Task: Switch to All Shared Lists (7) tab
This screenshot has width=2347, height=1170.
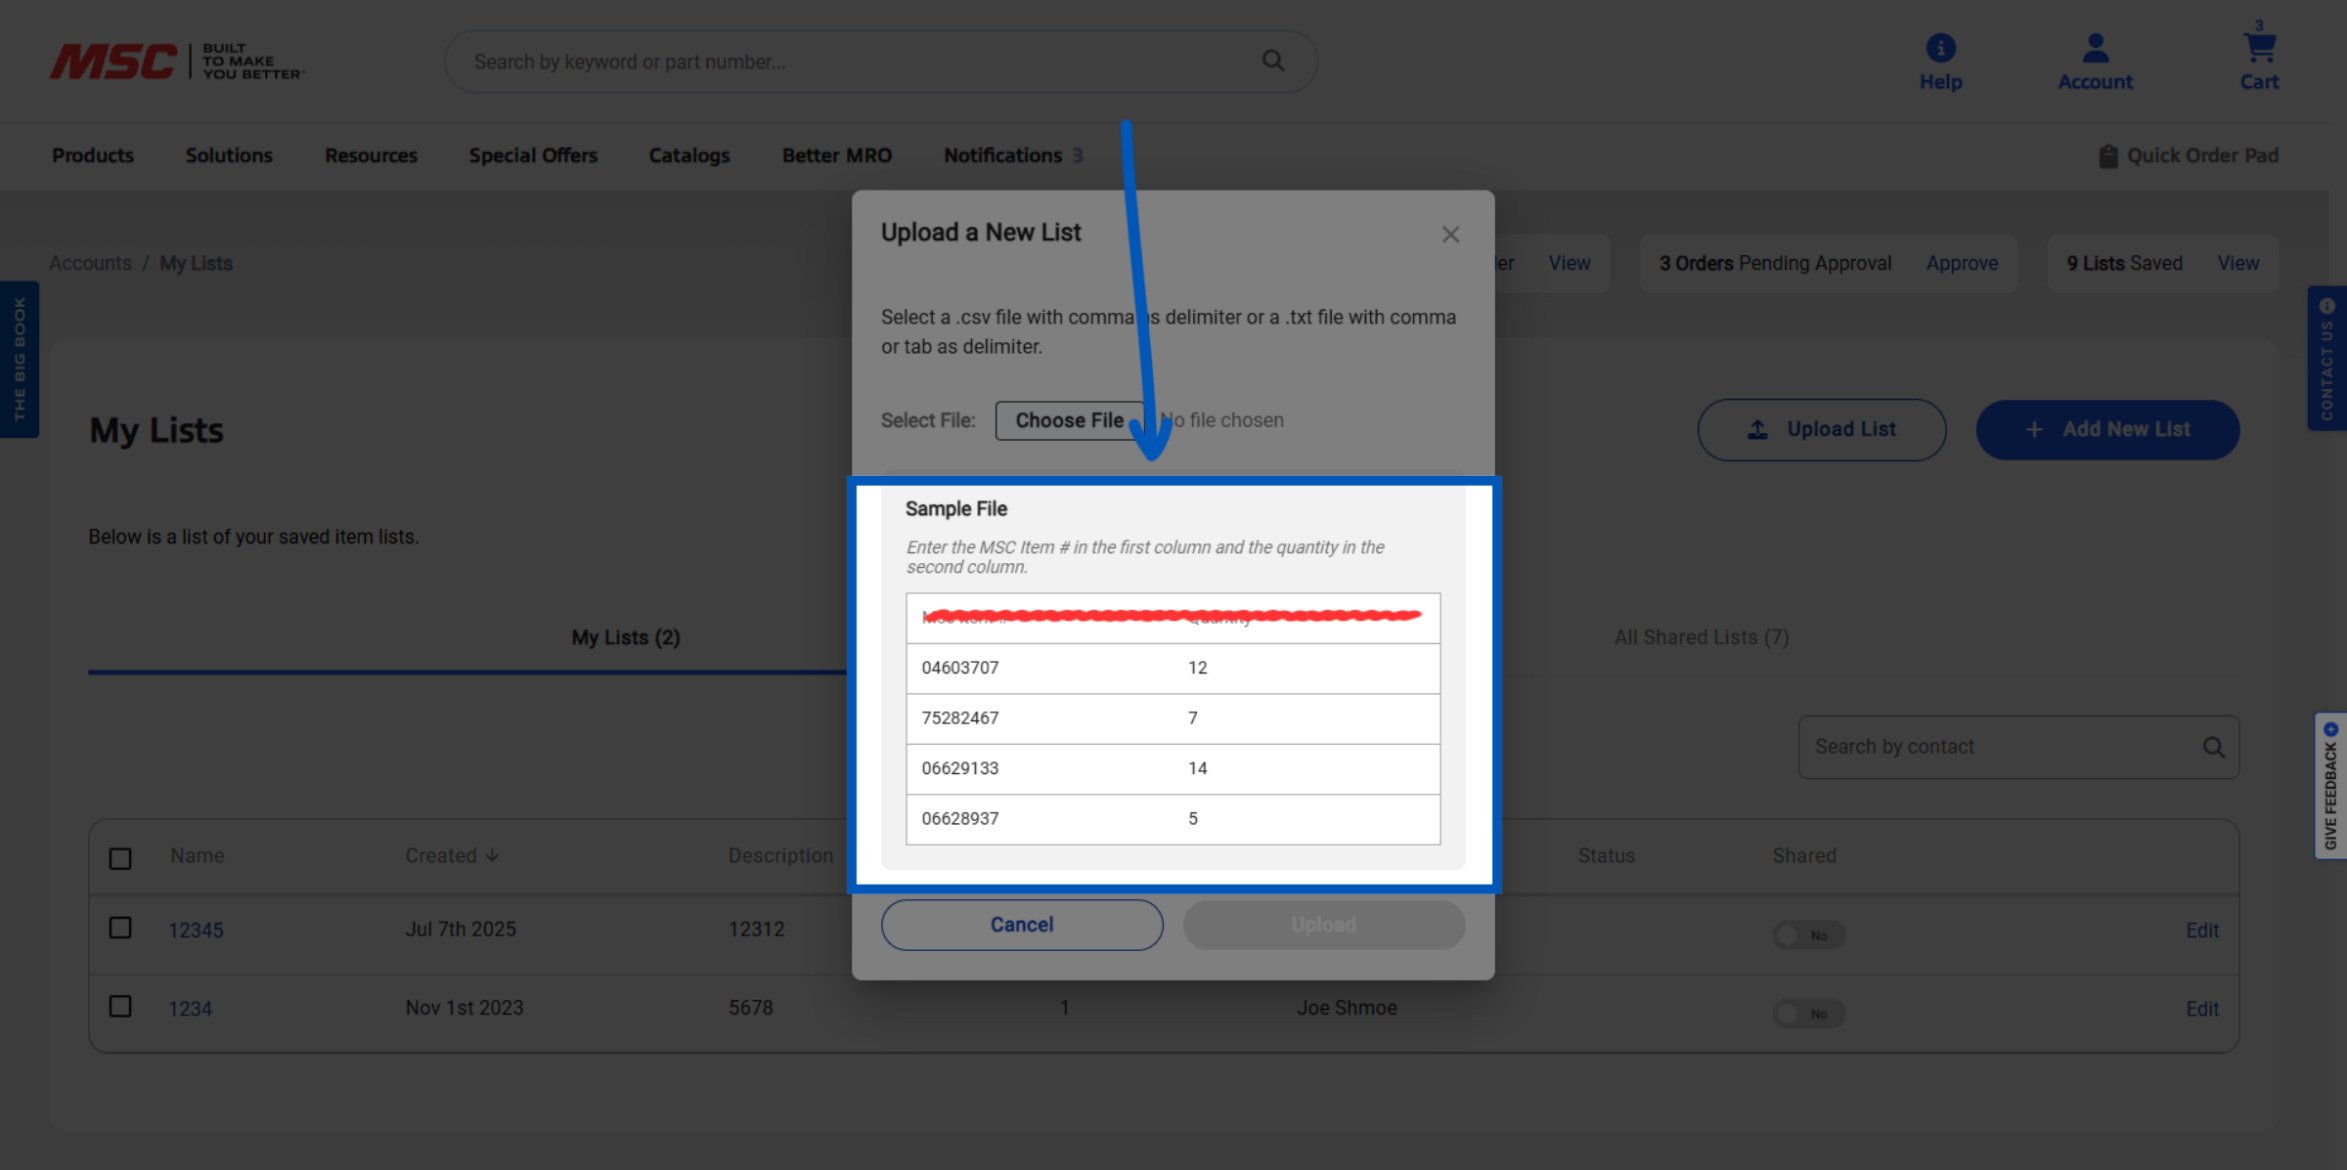Action: click(x=1701, y=637)
